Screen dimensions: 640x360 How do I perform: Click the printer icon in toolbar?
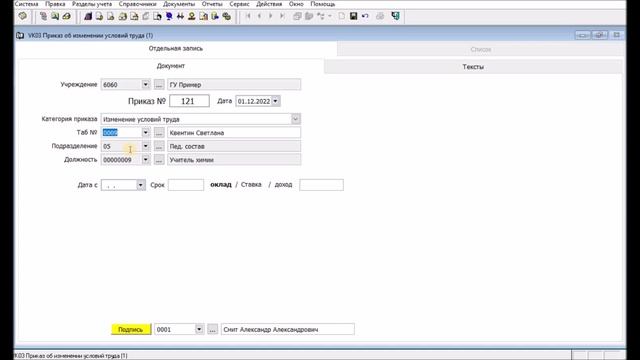tap(380, 16)
